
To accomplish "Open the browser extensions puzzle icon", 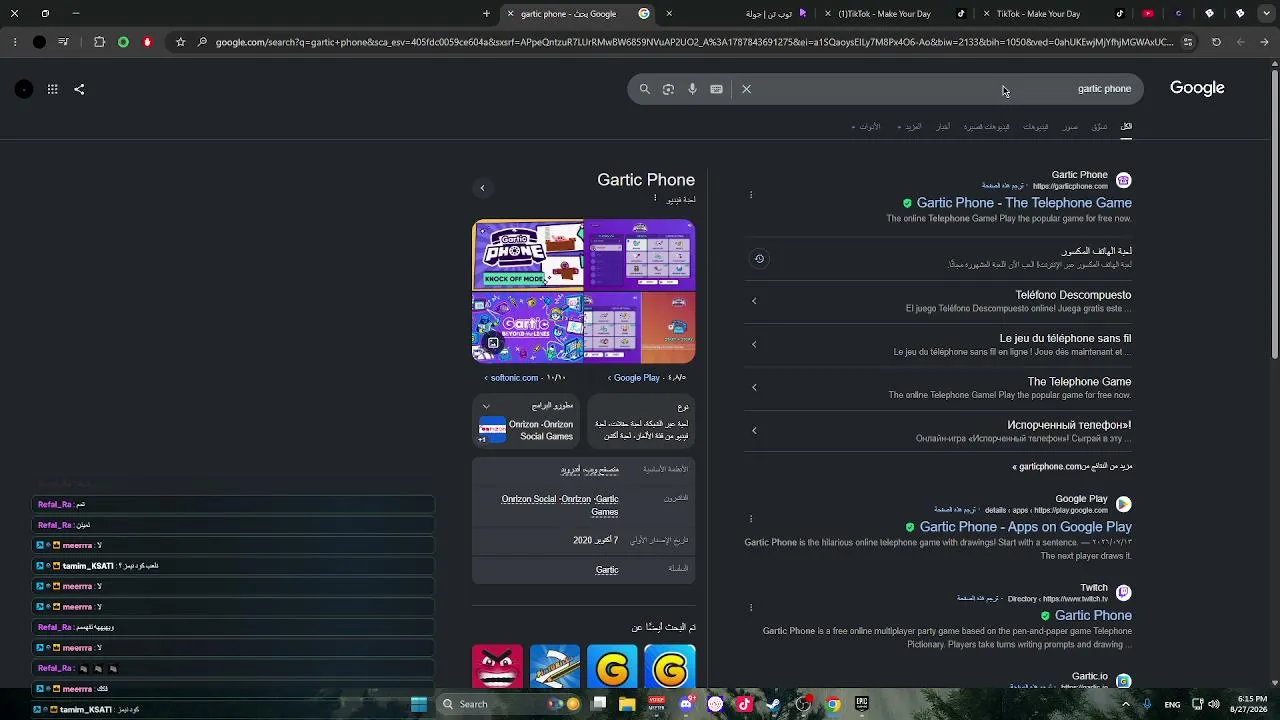I will tap(99, 42).
